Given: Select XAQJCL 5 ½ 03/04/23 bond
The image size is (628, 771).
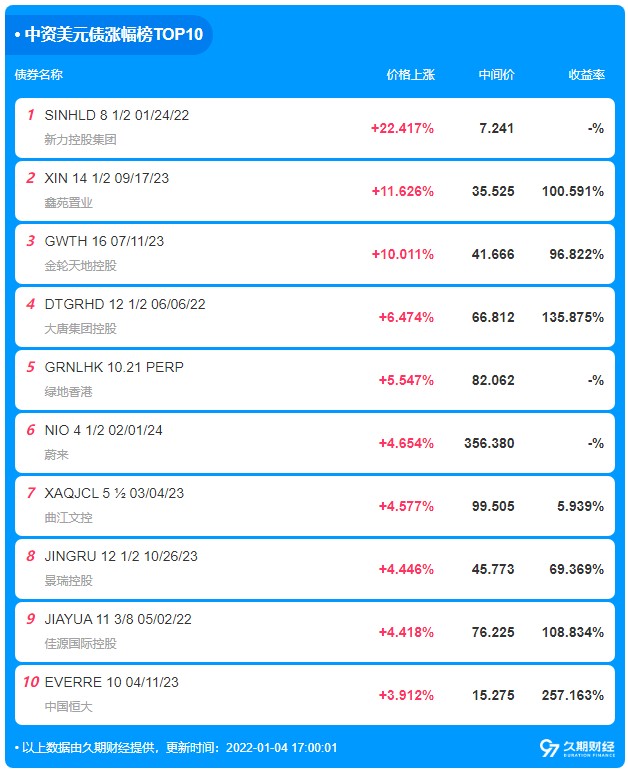Looking at the screenshot, I should [315, 506].
